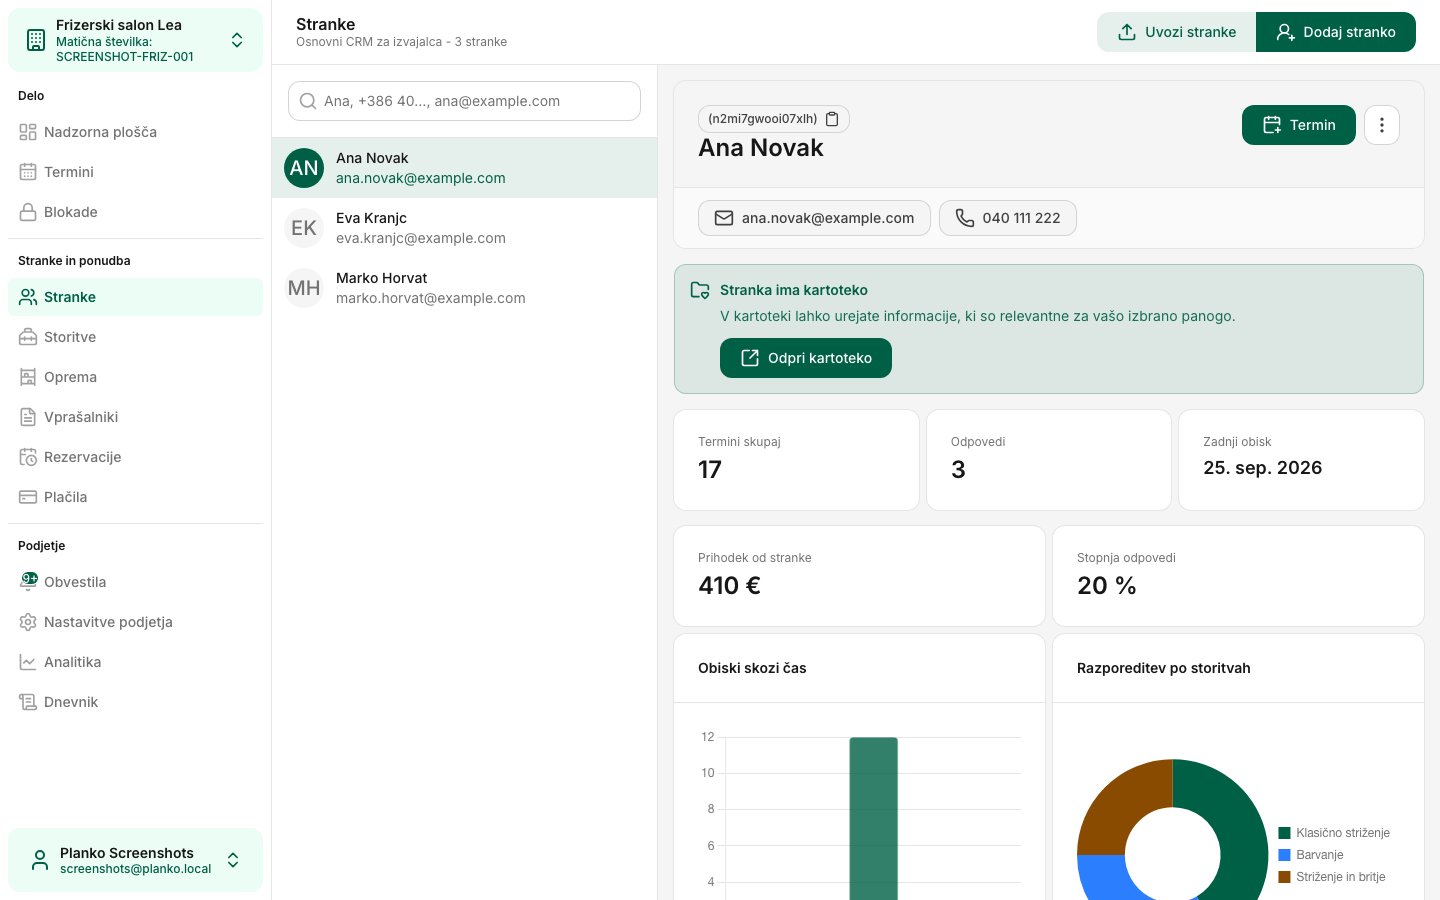Image resolution: width=1440 pixels, height=900 pixels.
Task: Click the Vprašalniki document icon
Action: [x=28, y=417]
